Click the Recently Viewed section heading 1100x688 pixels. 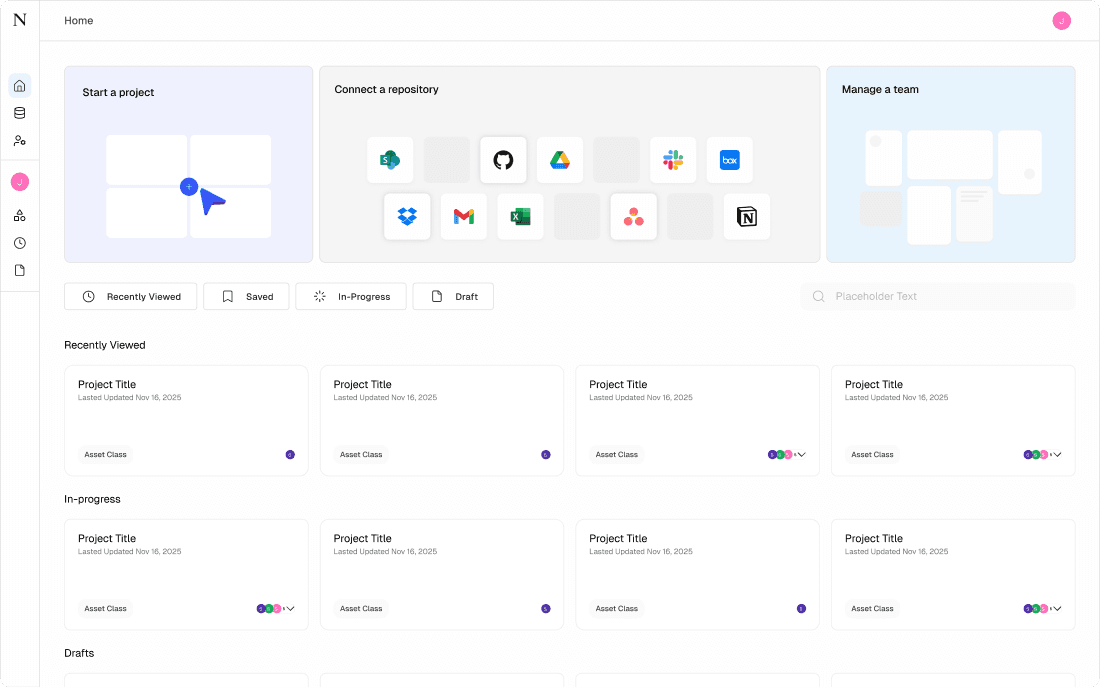[x=105, y=345]
